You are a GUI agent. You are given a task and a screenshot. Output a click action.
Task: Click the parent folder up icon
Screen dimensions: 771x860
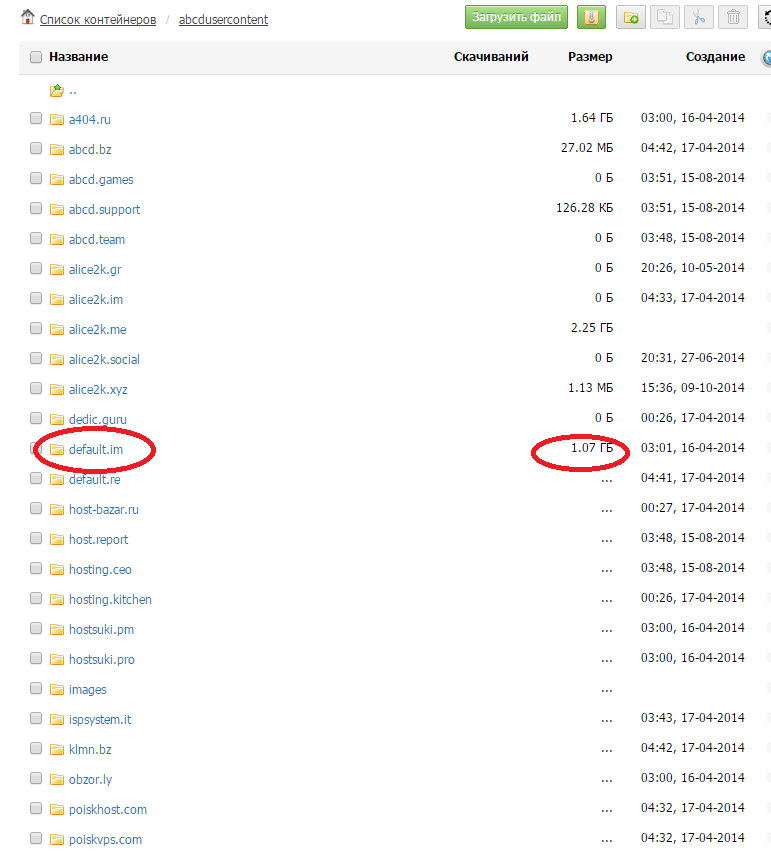(x=57, y=90)
